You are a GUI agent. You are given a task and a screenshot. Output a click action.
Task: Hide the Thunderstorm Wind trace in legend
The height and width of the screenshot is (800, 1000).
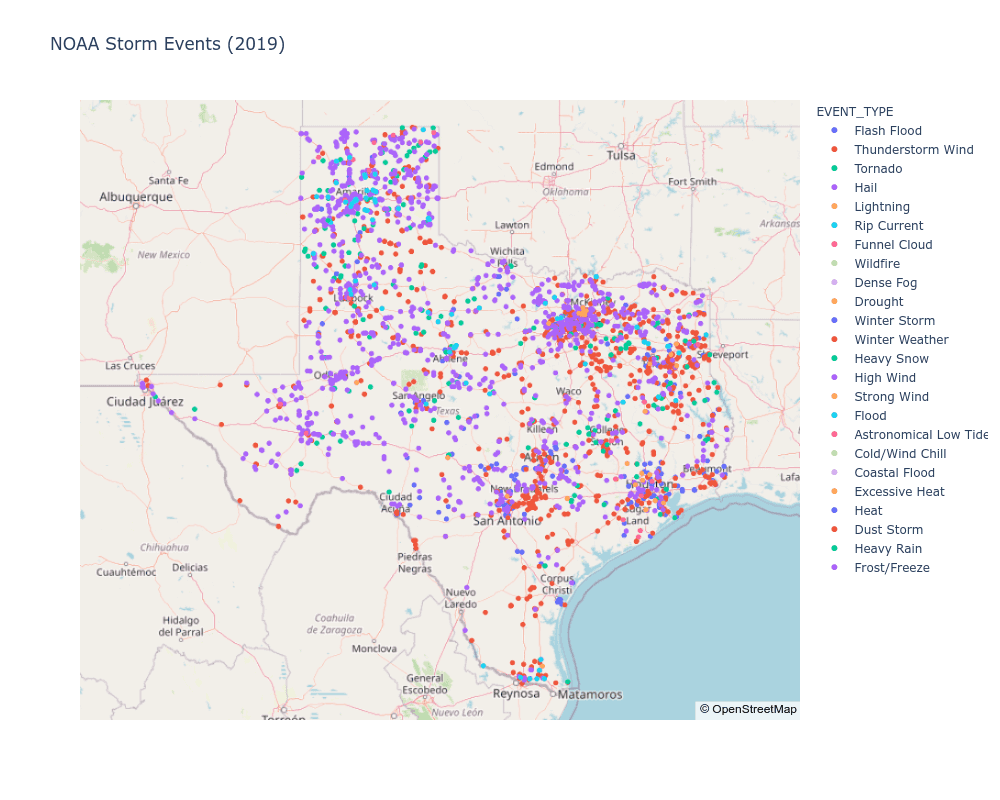pos(913,150)
